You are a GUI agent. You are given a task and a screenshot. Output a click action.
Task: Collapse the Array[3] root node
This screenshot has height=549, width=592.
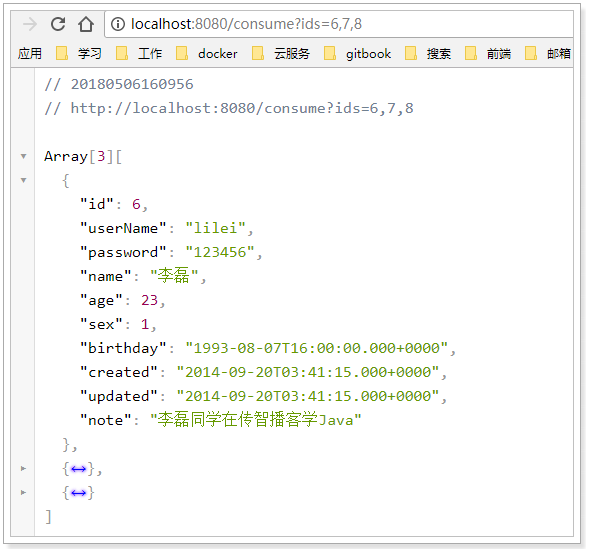23,156
